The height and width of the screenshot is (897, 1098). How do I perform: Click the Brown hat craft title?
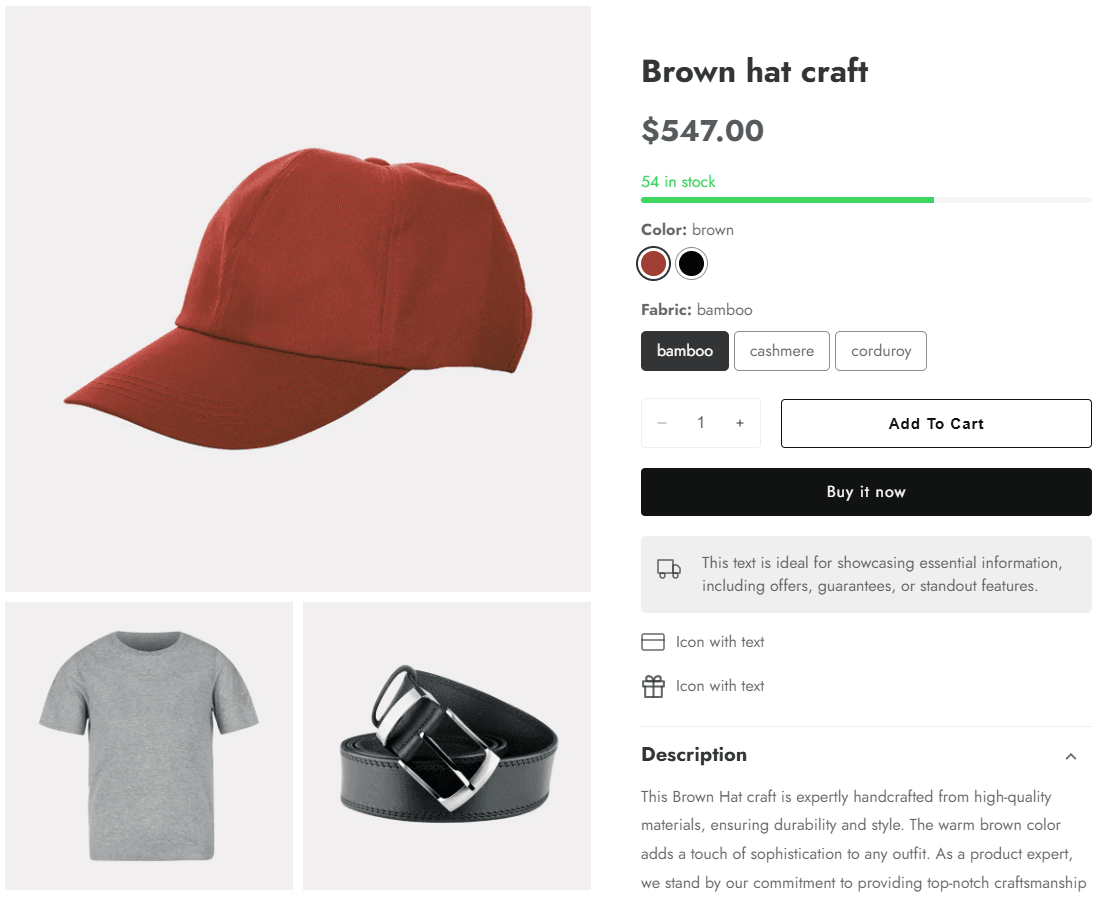[755, 71]
